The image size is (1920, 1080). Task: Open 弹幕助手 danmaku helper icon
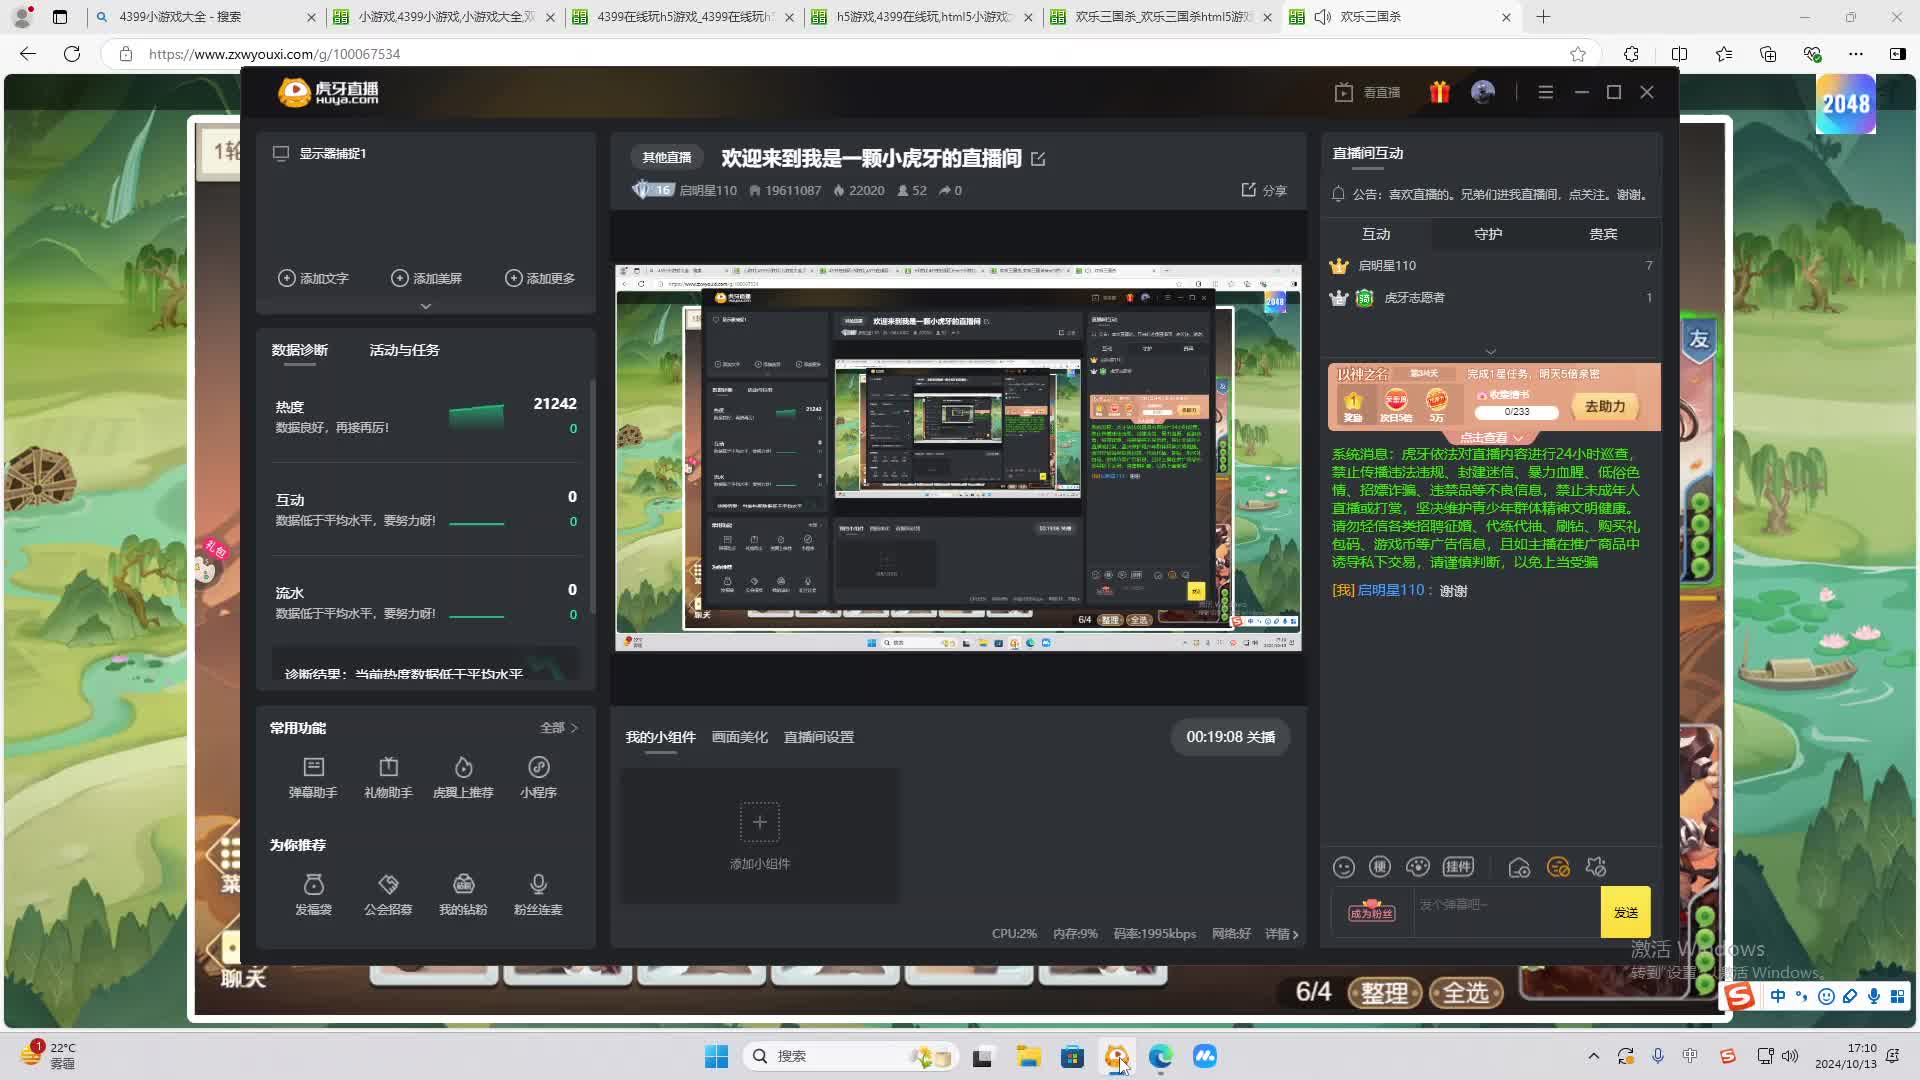click(x=313, y=768)
